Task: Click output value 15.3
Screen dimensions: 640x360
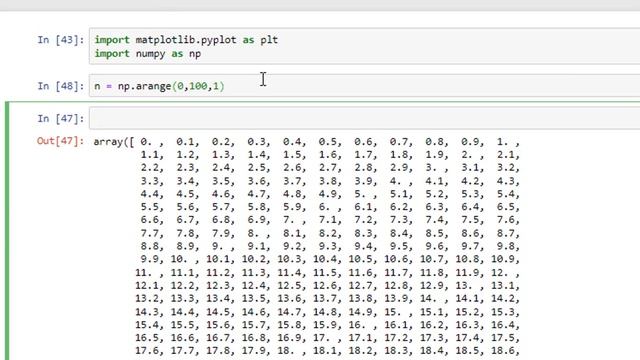Action: [504, 312]
